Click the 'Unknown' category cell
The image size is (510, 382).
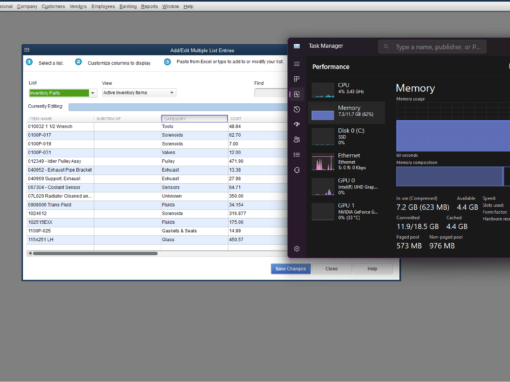click(194, 196)
